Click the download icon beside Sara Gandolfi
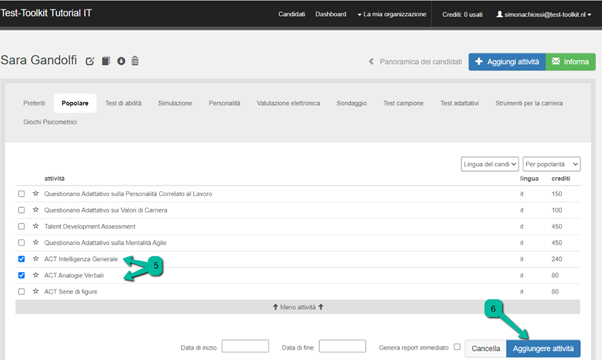 [121, 61]
